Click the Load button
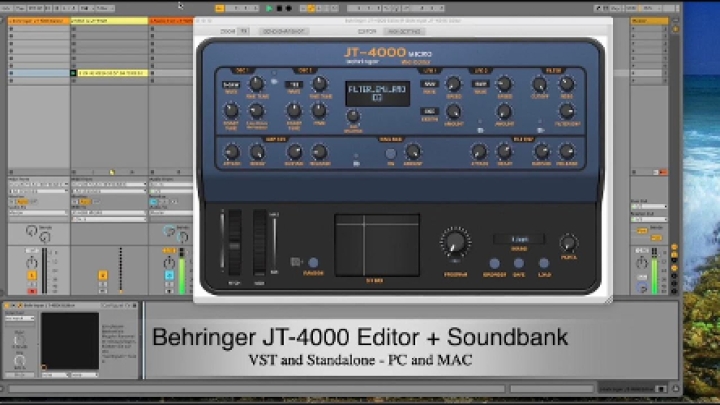 pyautogui.click(x=544, y=263)
